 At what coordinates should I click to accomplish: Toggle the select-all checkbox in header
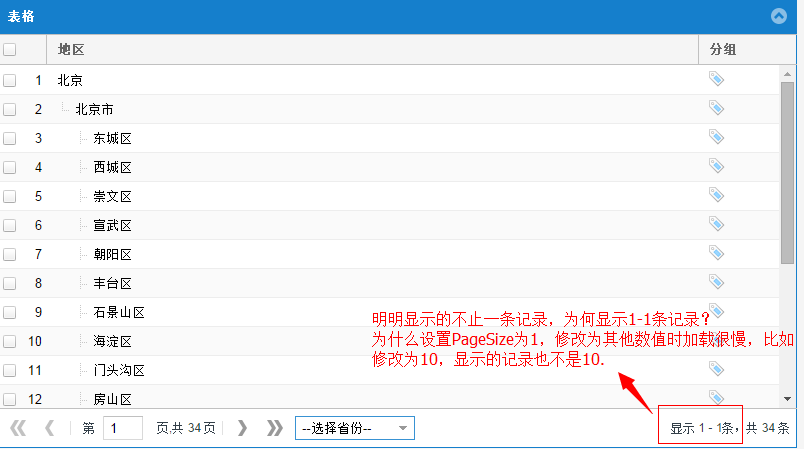point(10,49)
